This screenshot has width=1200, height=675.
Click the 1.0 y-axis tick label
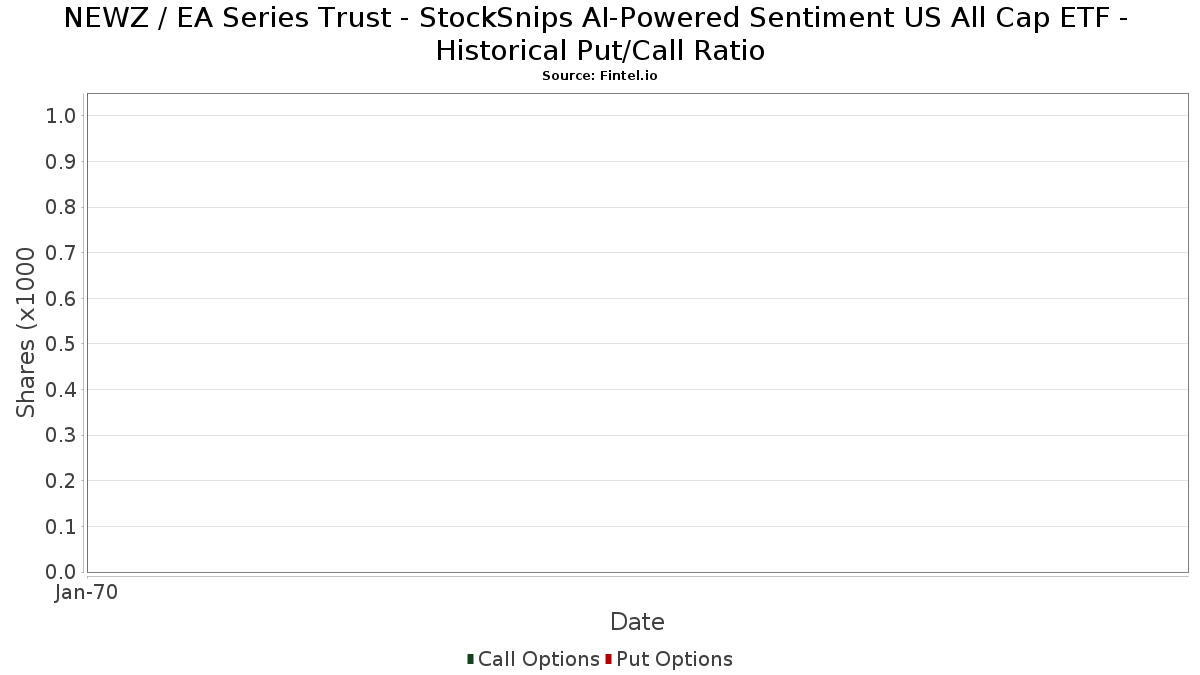[x=61, y=116]
